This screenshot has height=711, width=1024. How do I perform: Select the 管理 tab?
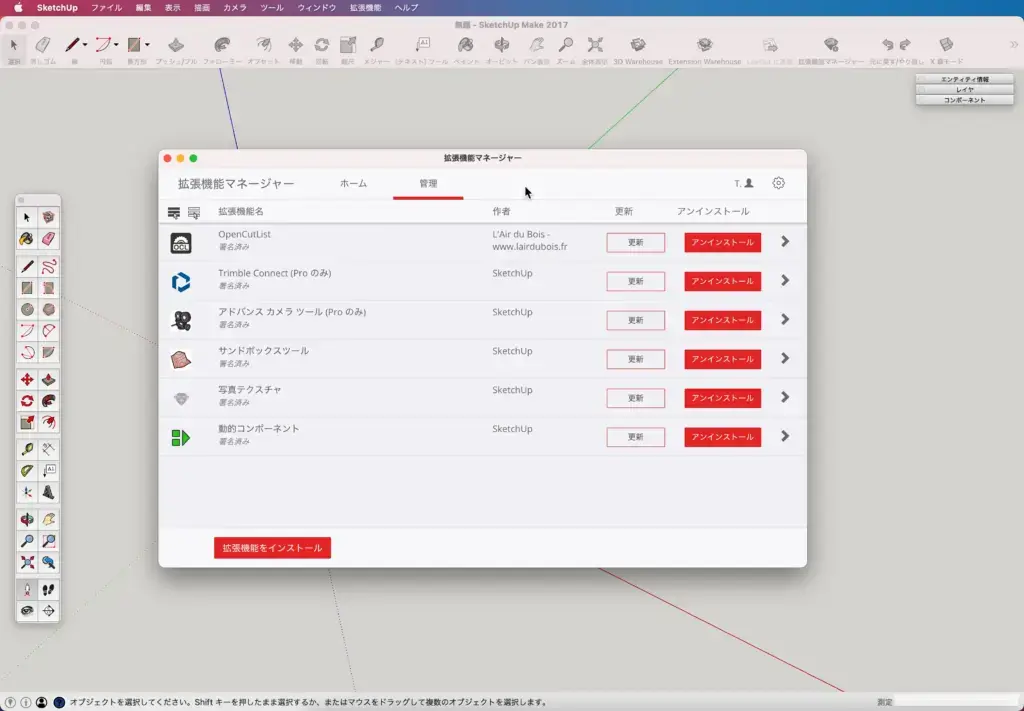click(x=428, y=183)
